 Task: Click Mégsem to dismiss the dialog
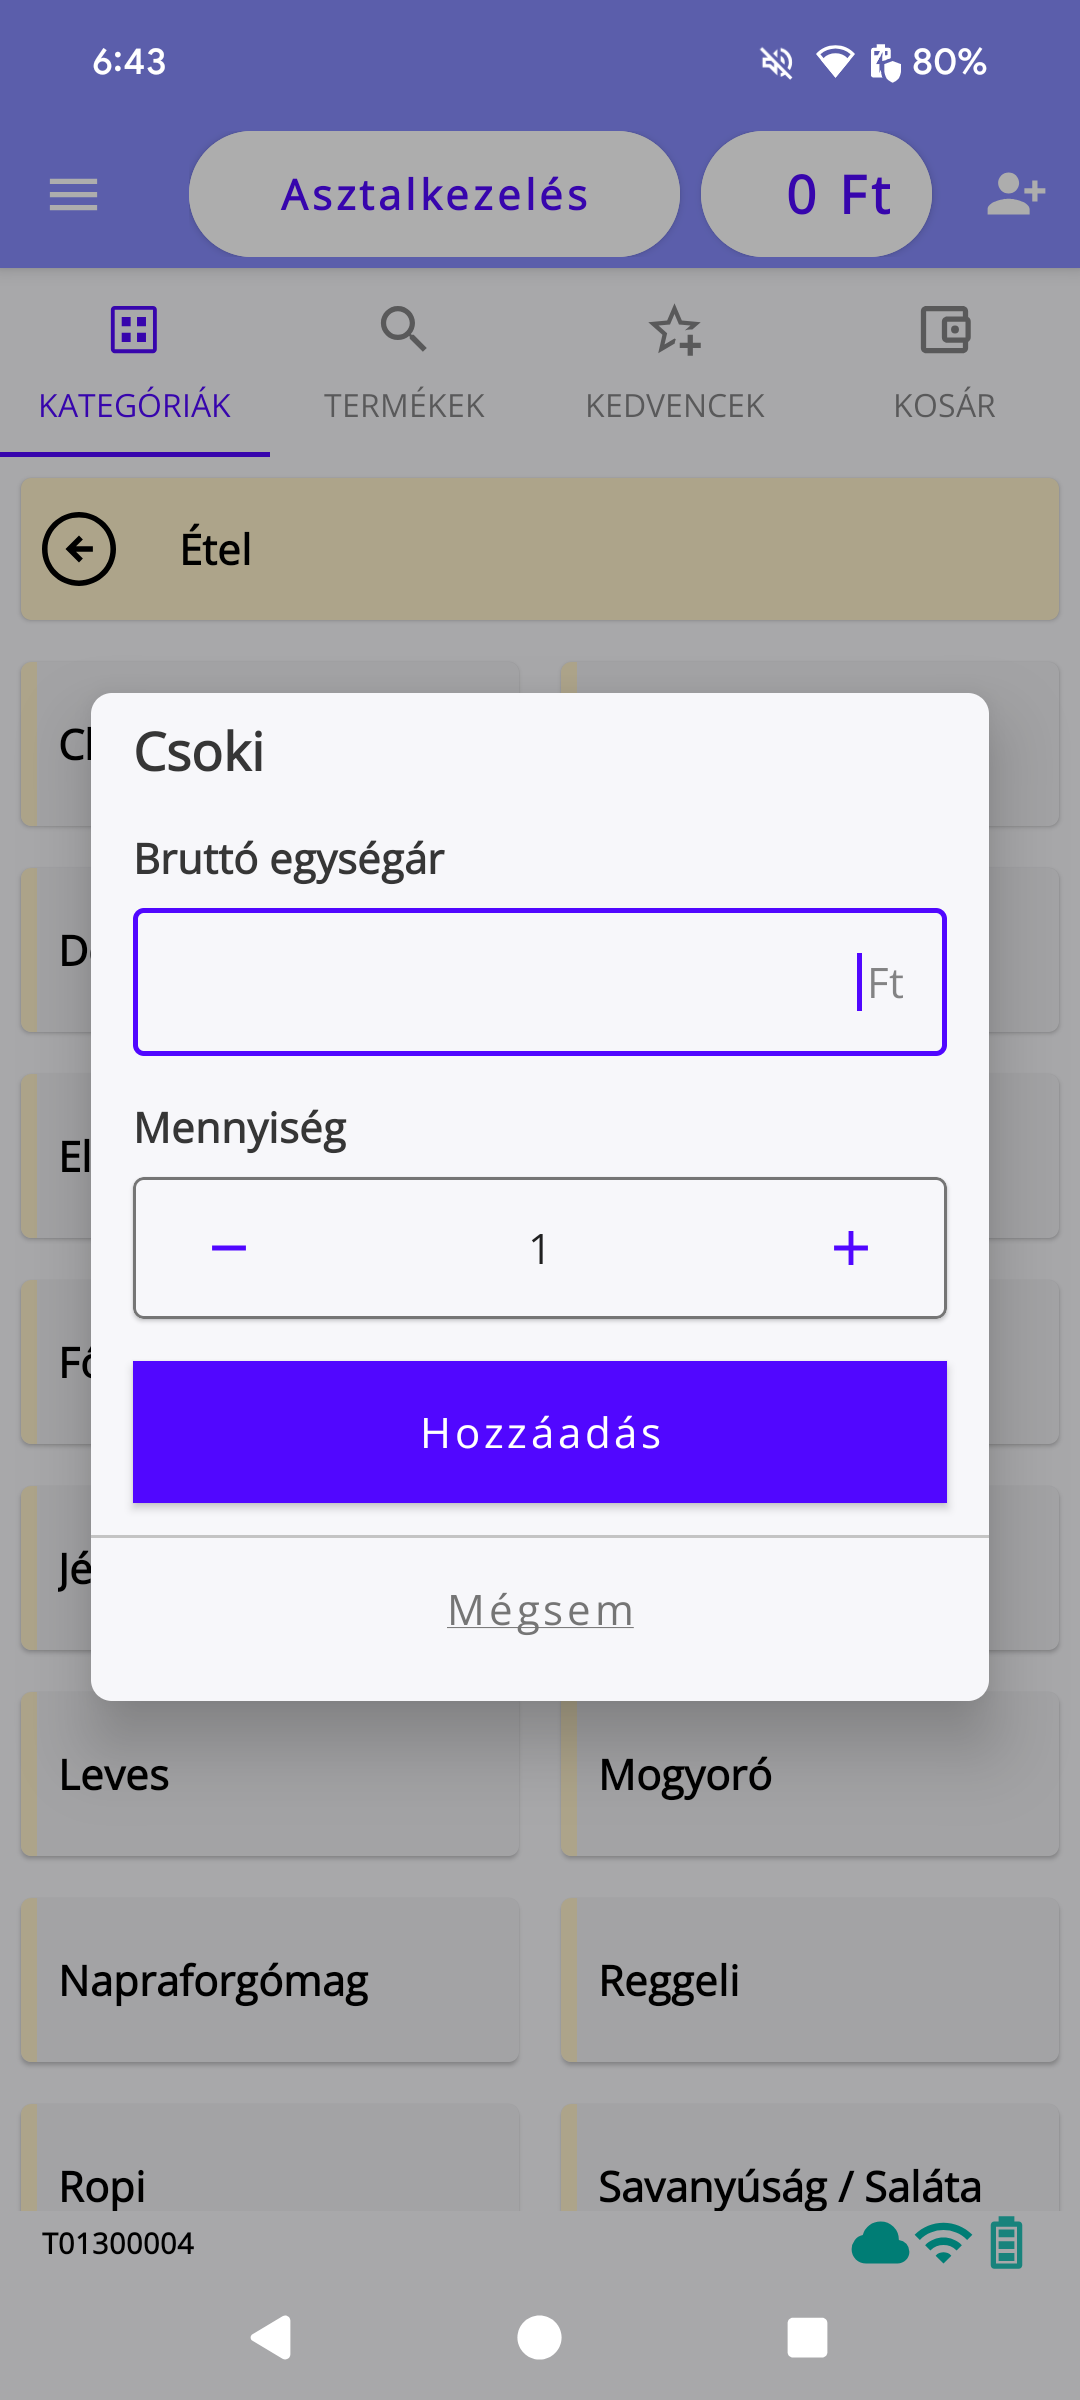click(539, 1608)
